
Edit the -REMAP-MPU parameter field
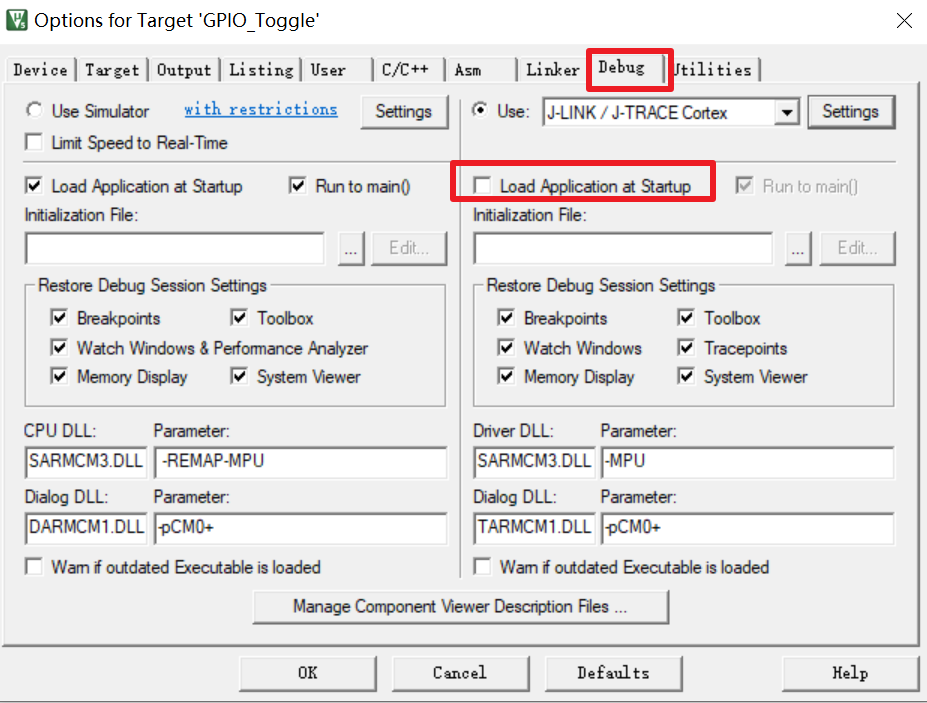(301, 462)
